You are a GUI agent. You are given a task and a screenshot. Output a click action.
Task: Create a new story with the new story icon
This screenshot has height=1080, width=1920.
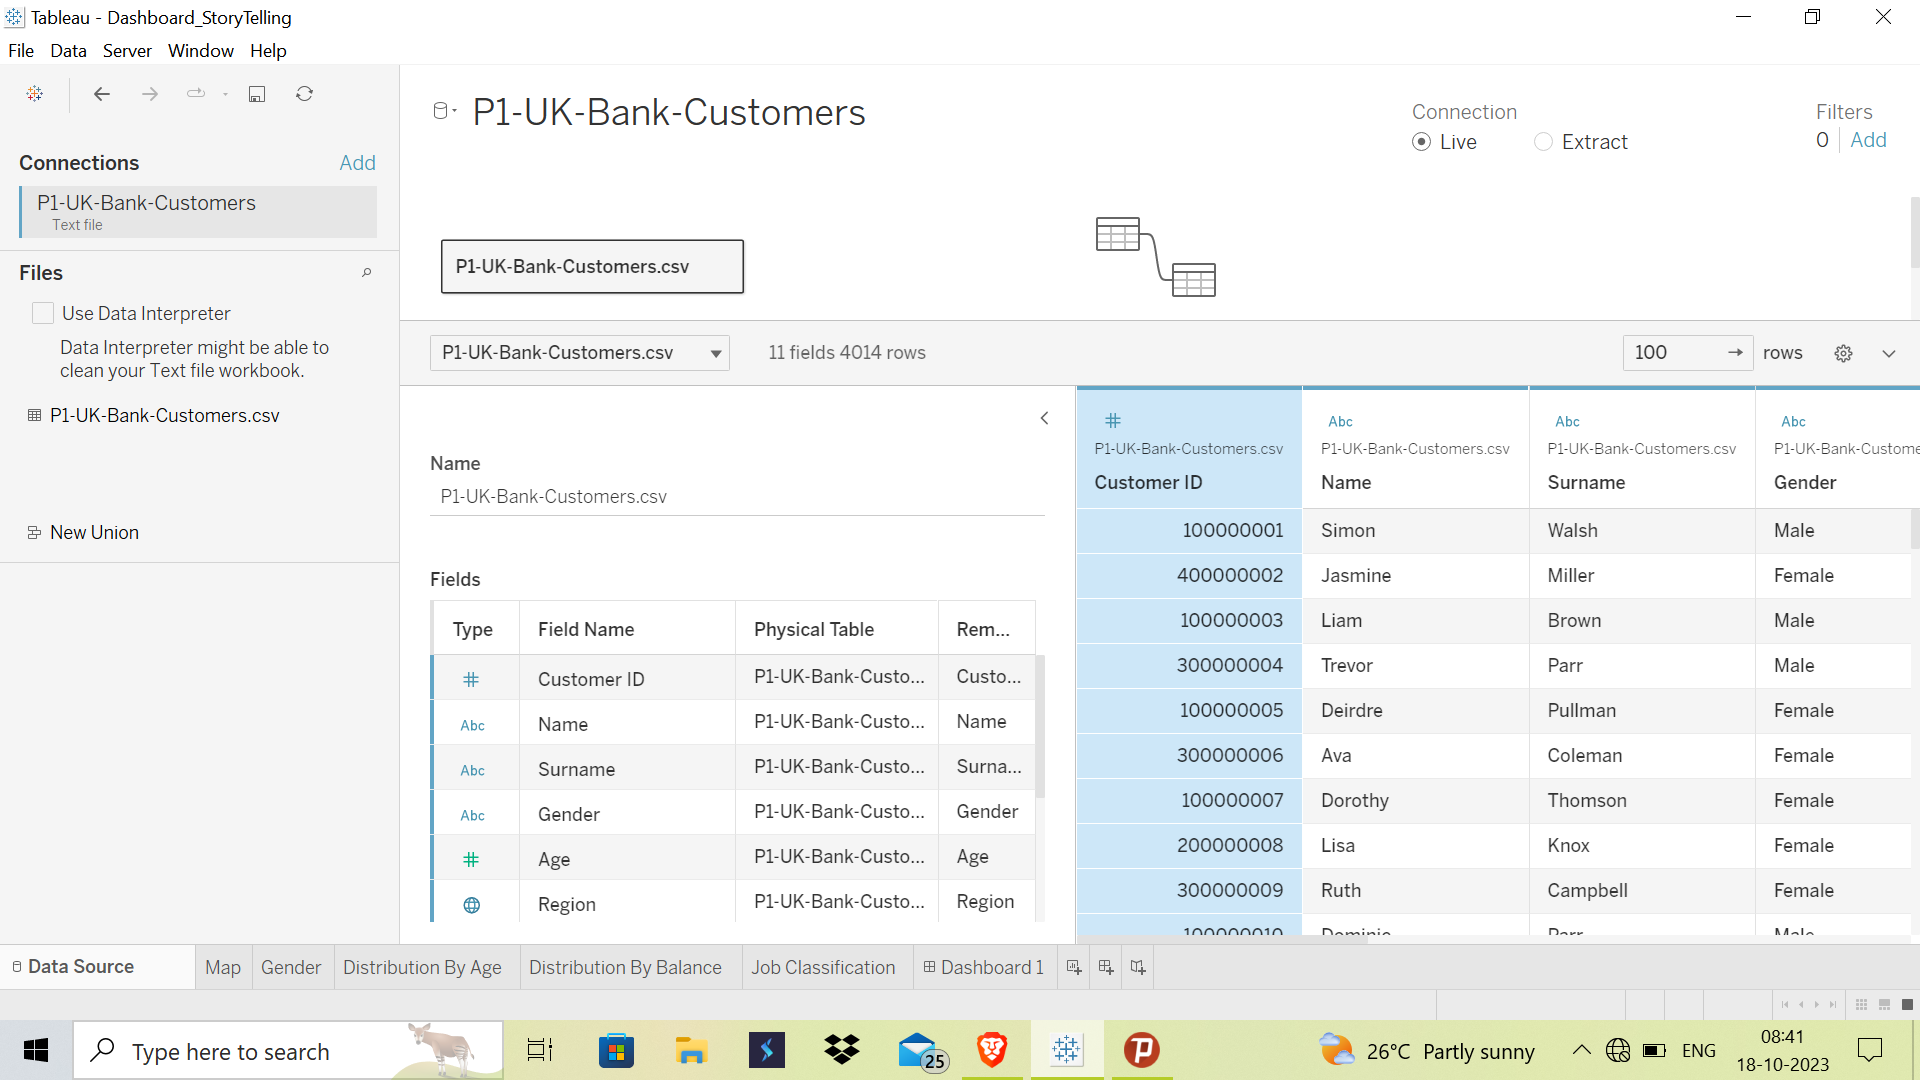1137,967
